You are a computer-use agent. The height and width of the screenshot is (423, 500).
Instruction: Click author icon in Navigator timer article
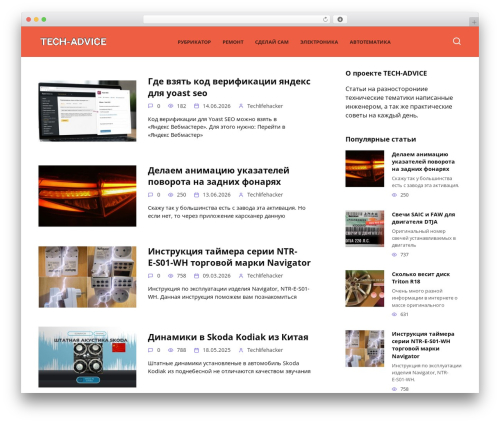[241, 276]
